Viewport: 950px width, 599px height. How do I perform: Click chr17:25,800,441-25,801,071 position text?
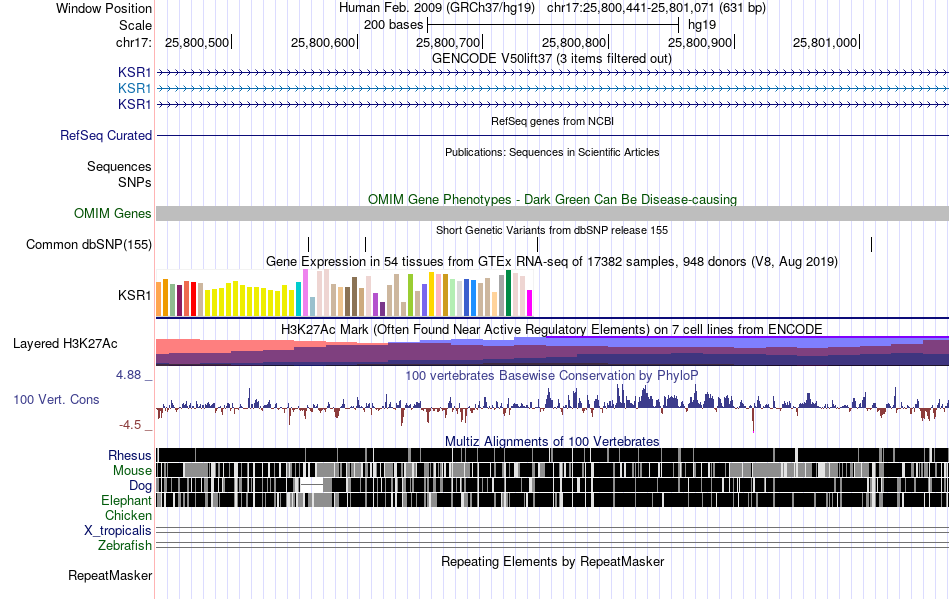656,8
